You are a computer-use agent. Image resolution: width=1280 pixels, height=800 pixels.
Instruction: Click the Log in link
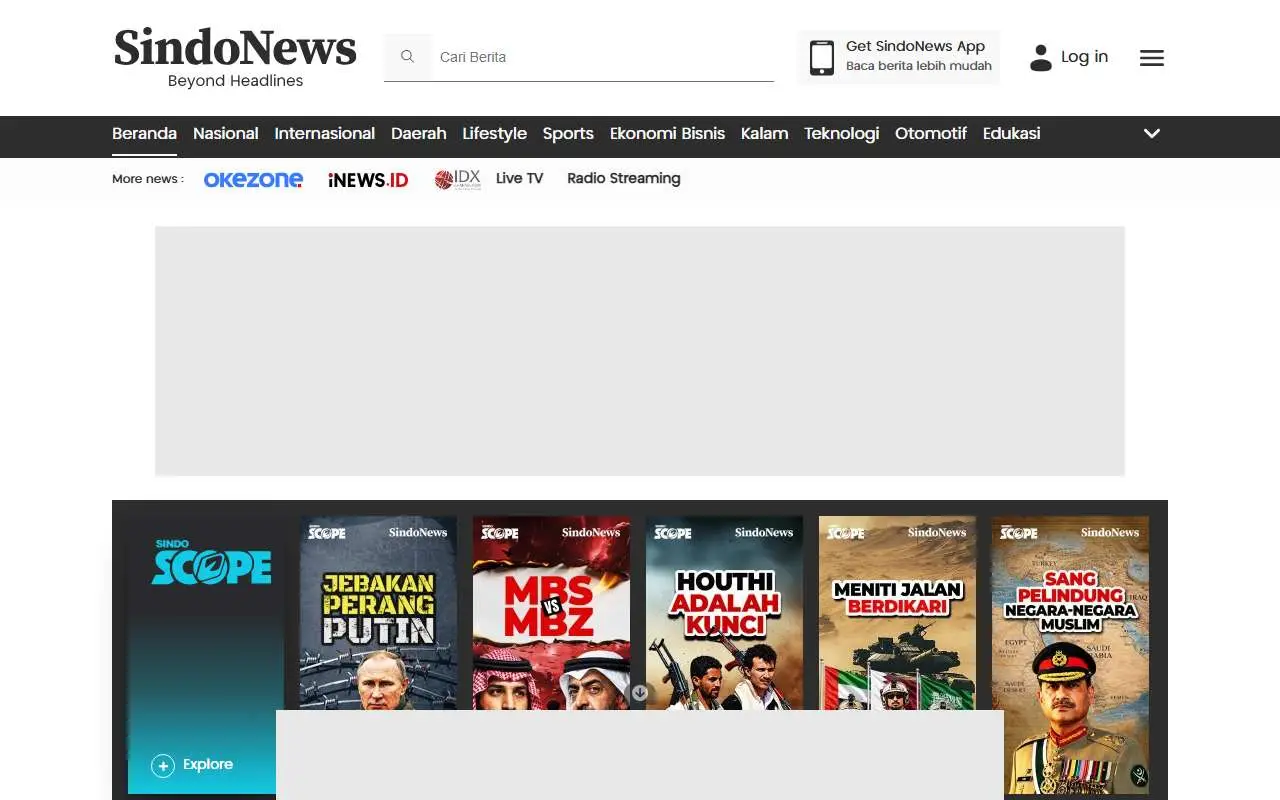(x=1084, y=57)
